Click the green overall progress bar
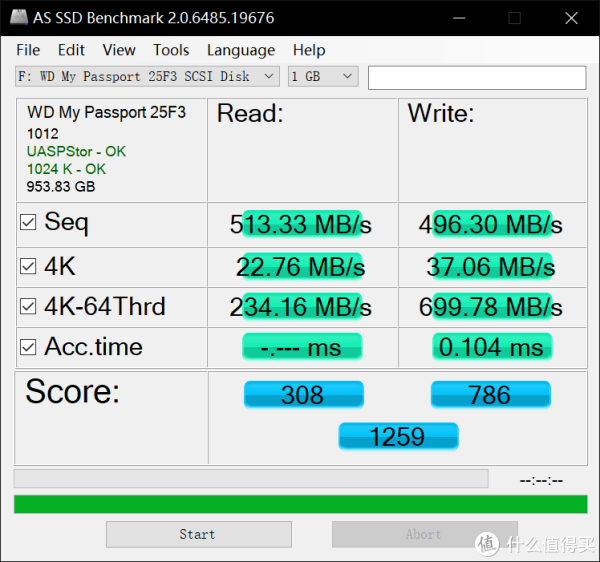This screenshot has height=562, width=600. coord(301,504)
